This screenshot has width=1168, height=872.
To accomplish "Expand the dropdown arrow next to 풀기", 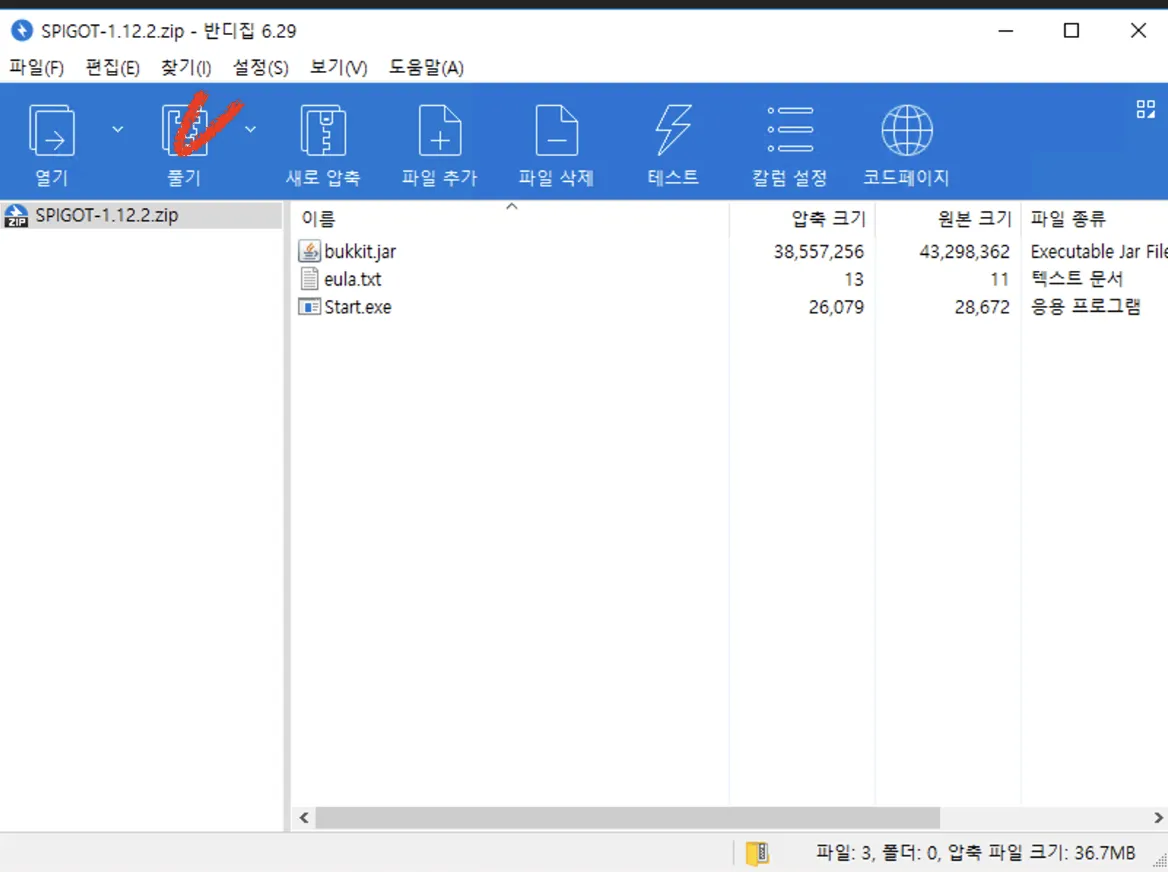I will [x=251, y=130].
